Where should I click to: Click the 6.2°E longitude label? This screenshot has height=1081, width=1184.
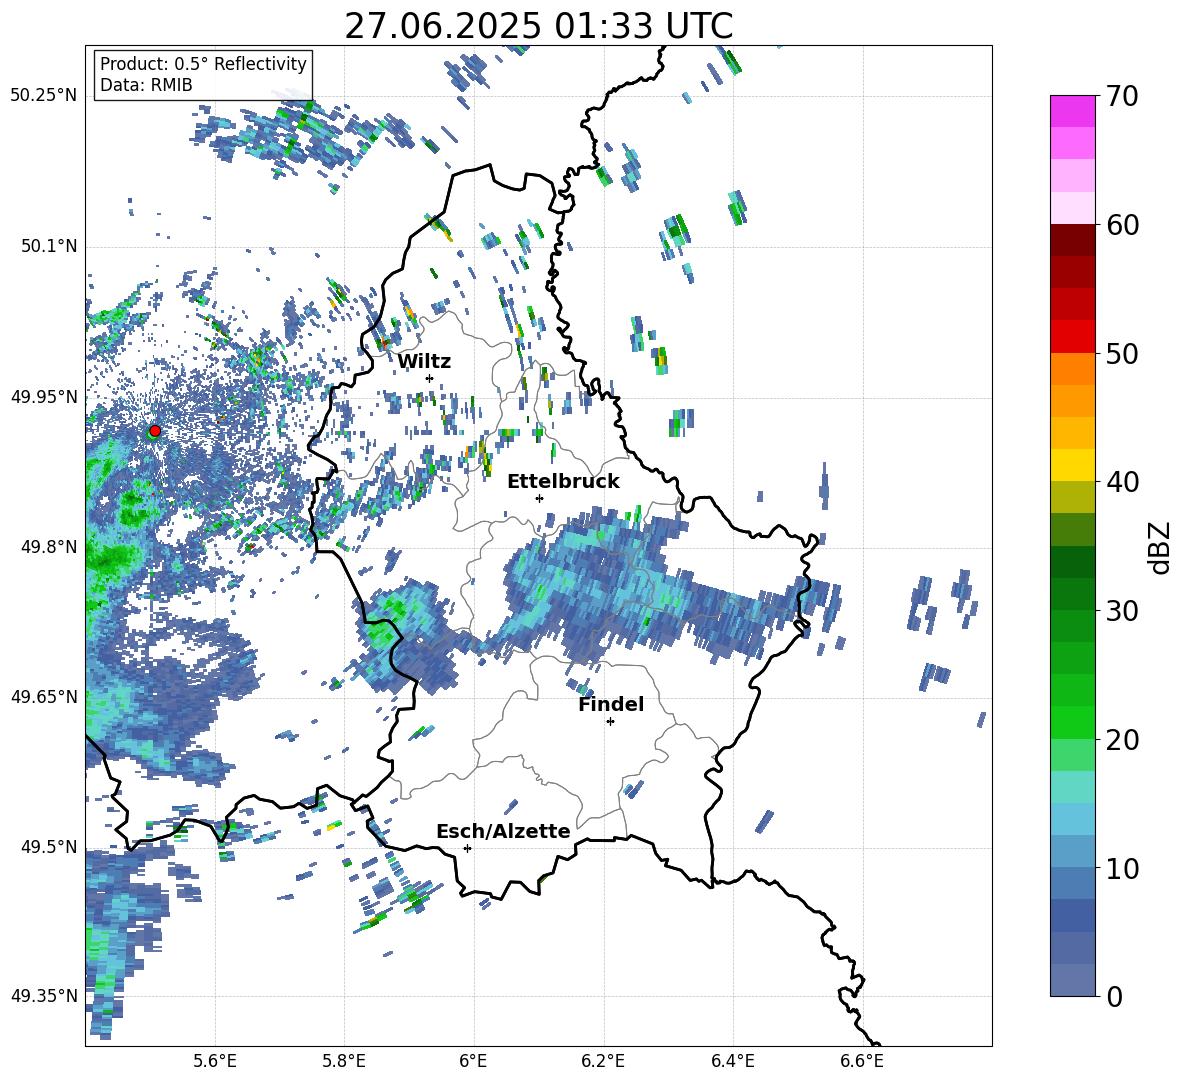(x=603, y=1061)
